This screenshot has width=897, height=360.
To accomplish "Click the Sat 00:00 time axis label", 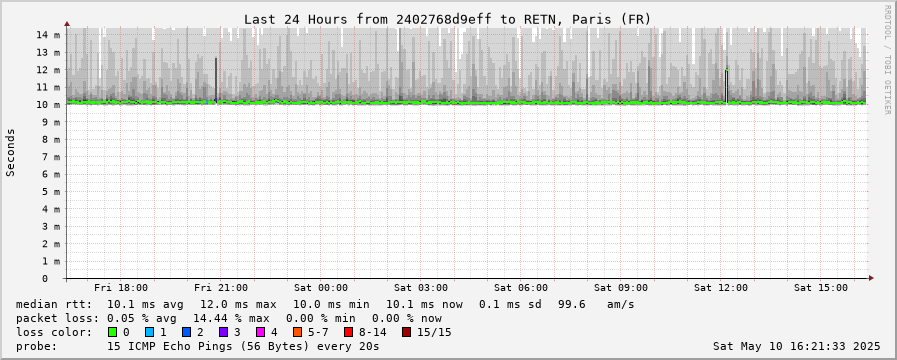I will click(321, 287).
